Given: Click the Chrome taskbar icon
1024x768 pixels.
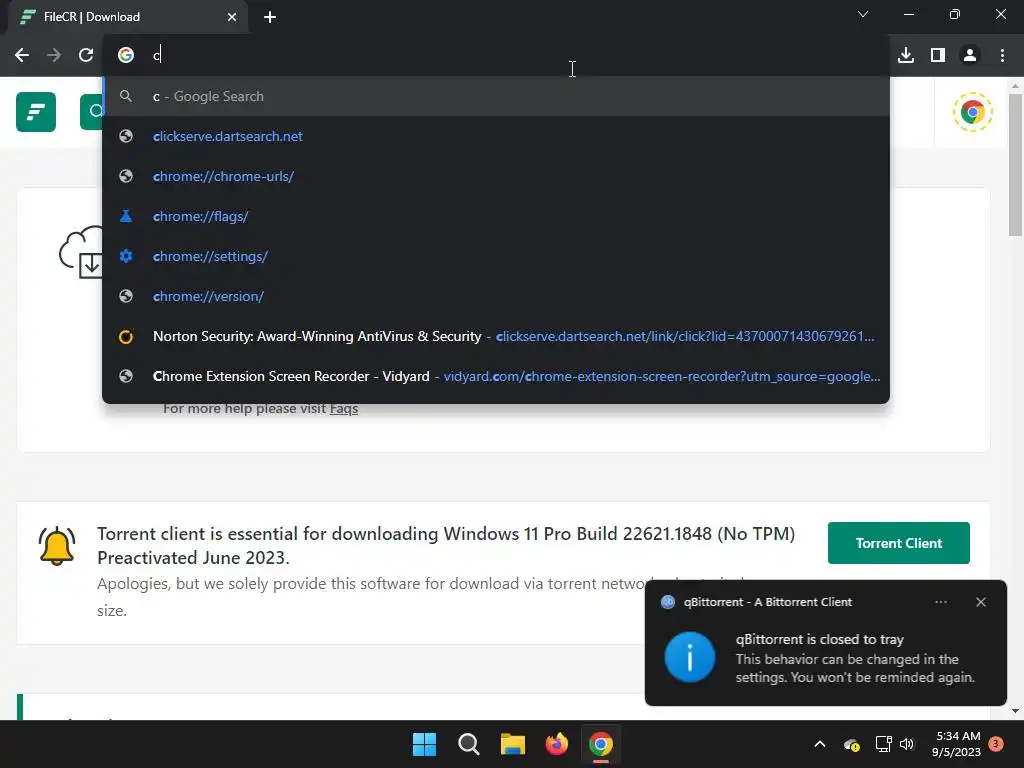Looking at the screenshot, I should (601, 744).
